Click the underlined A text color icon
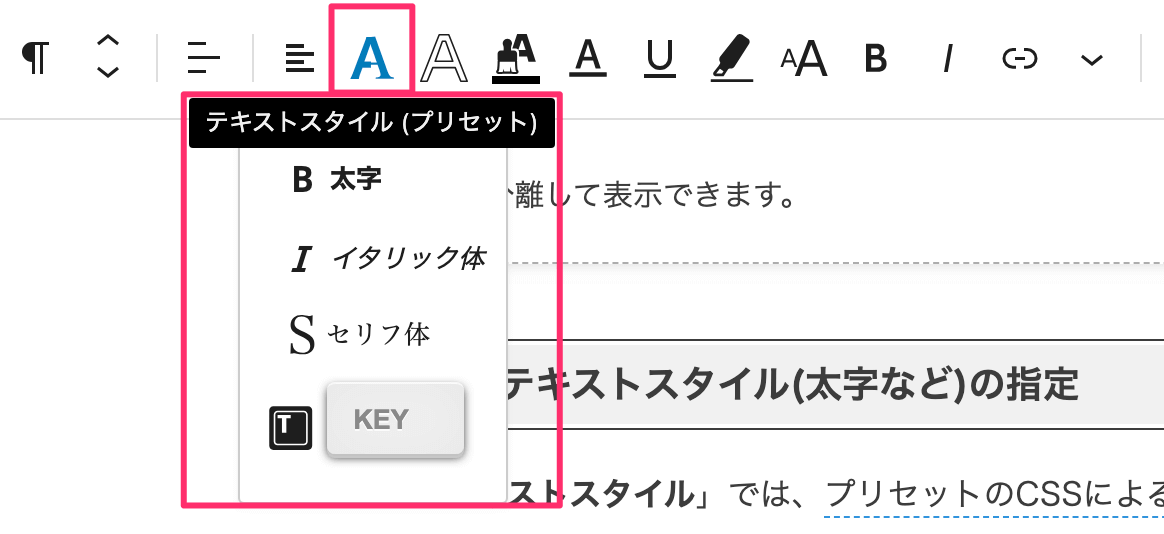1164x534 pixels. tap(588, 58)
